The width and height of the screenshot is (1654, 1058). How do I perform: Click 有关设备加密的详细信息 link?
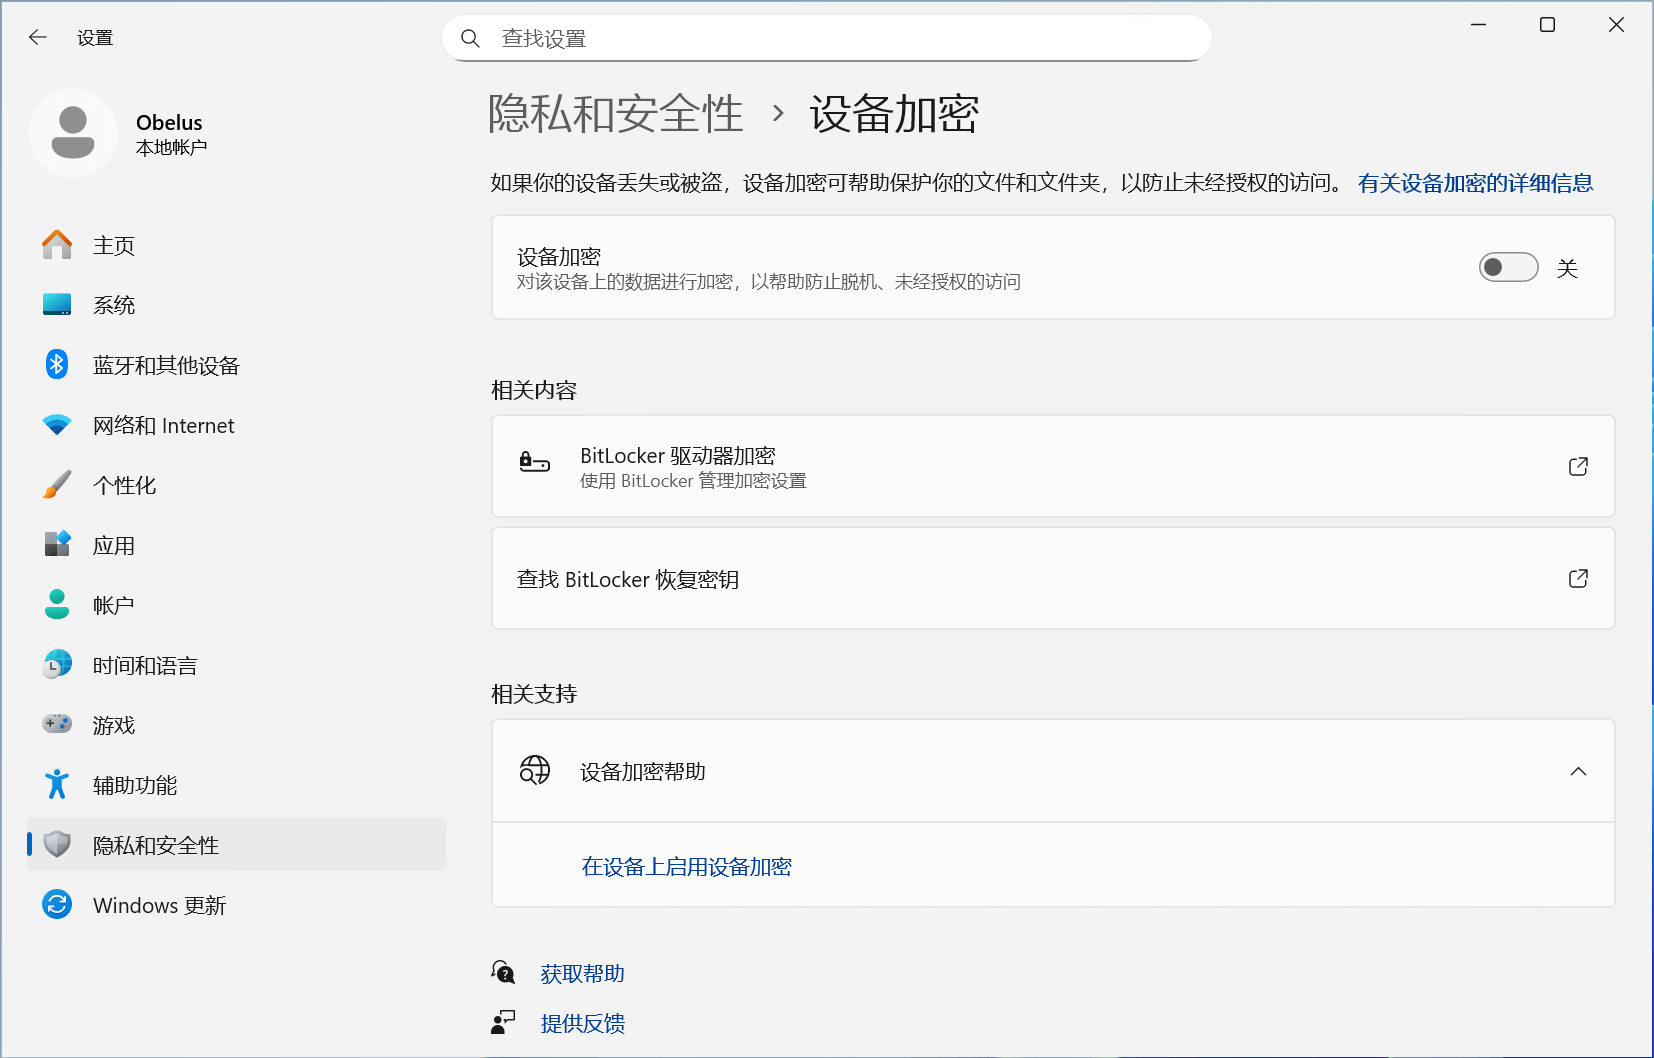coord(1475,183)
